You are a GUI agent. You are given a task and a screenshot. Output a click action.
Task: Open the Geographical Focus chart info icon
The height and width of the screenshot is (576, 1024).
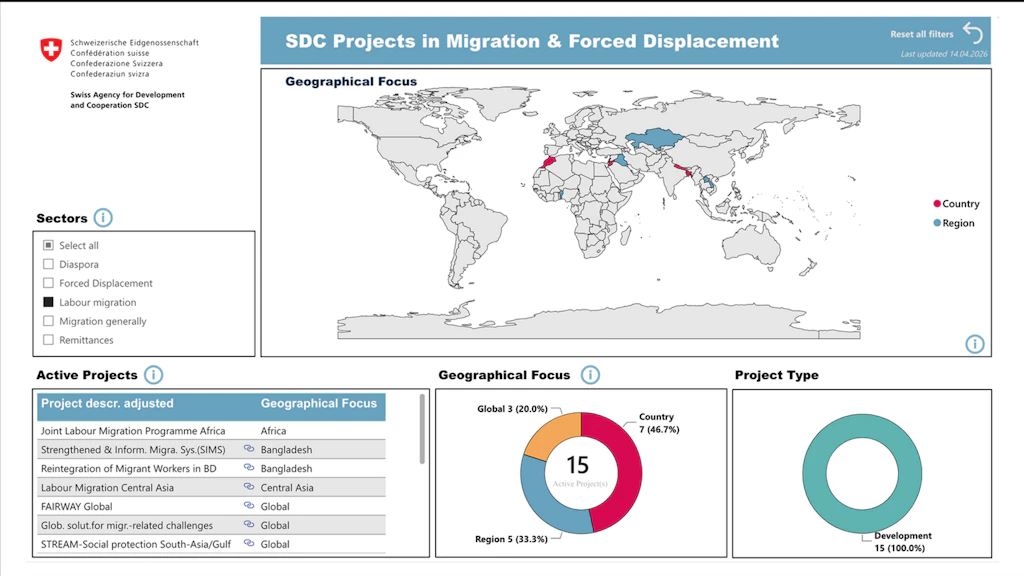coord(590,375)
